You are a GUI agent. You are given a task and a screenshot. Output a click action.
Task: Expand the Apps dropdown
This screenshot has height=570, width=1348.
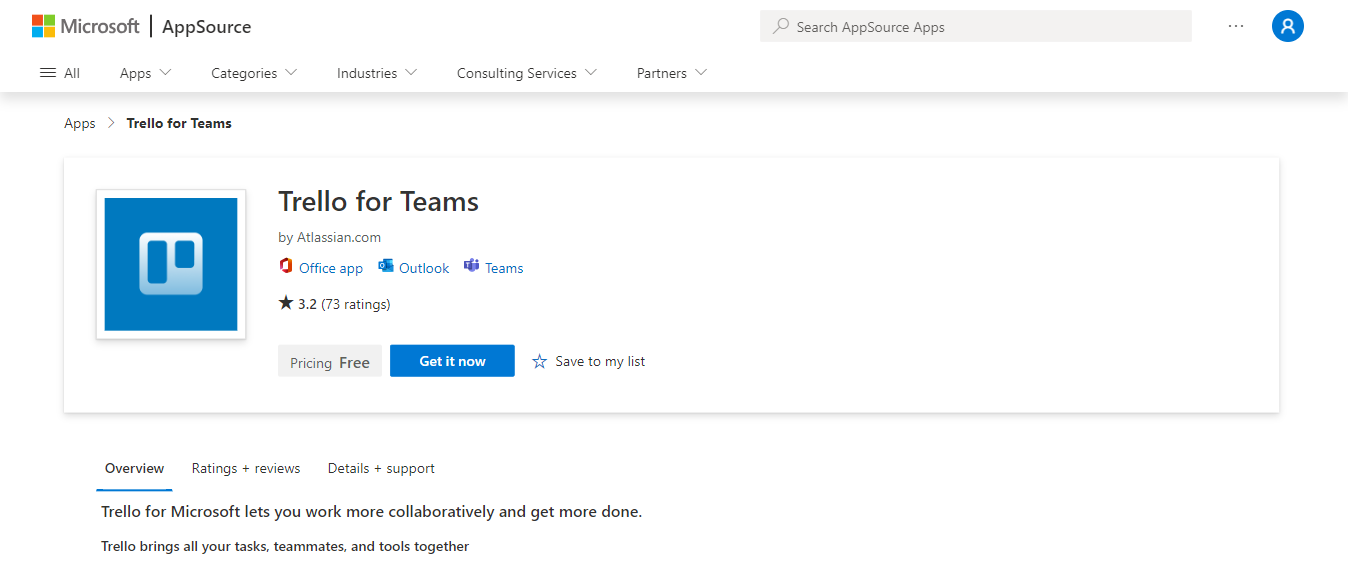pyautogui.click(x=145, y=73)
